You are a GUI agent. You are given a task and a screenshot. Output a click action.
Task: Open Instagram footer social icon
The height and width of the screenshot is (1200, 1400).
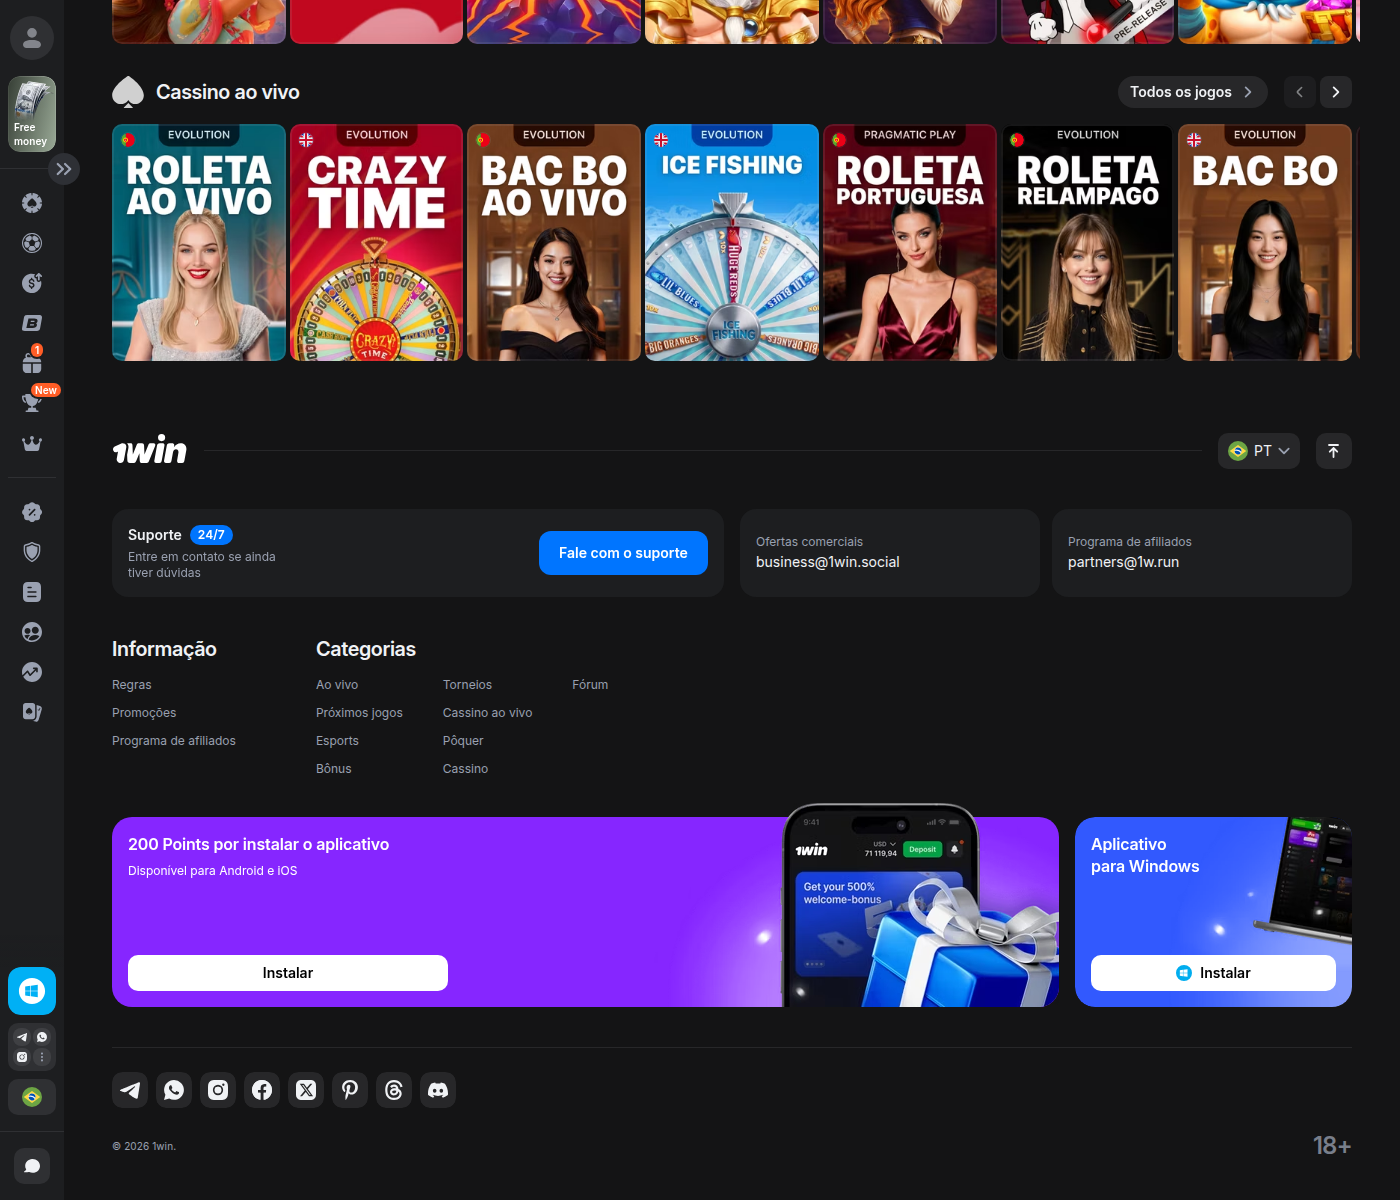218,1090
